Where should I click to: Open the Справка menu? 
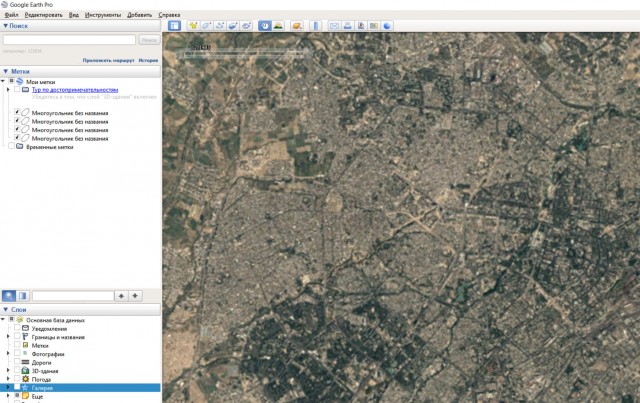tap(169, 15)
